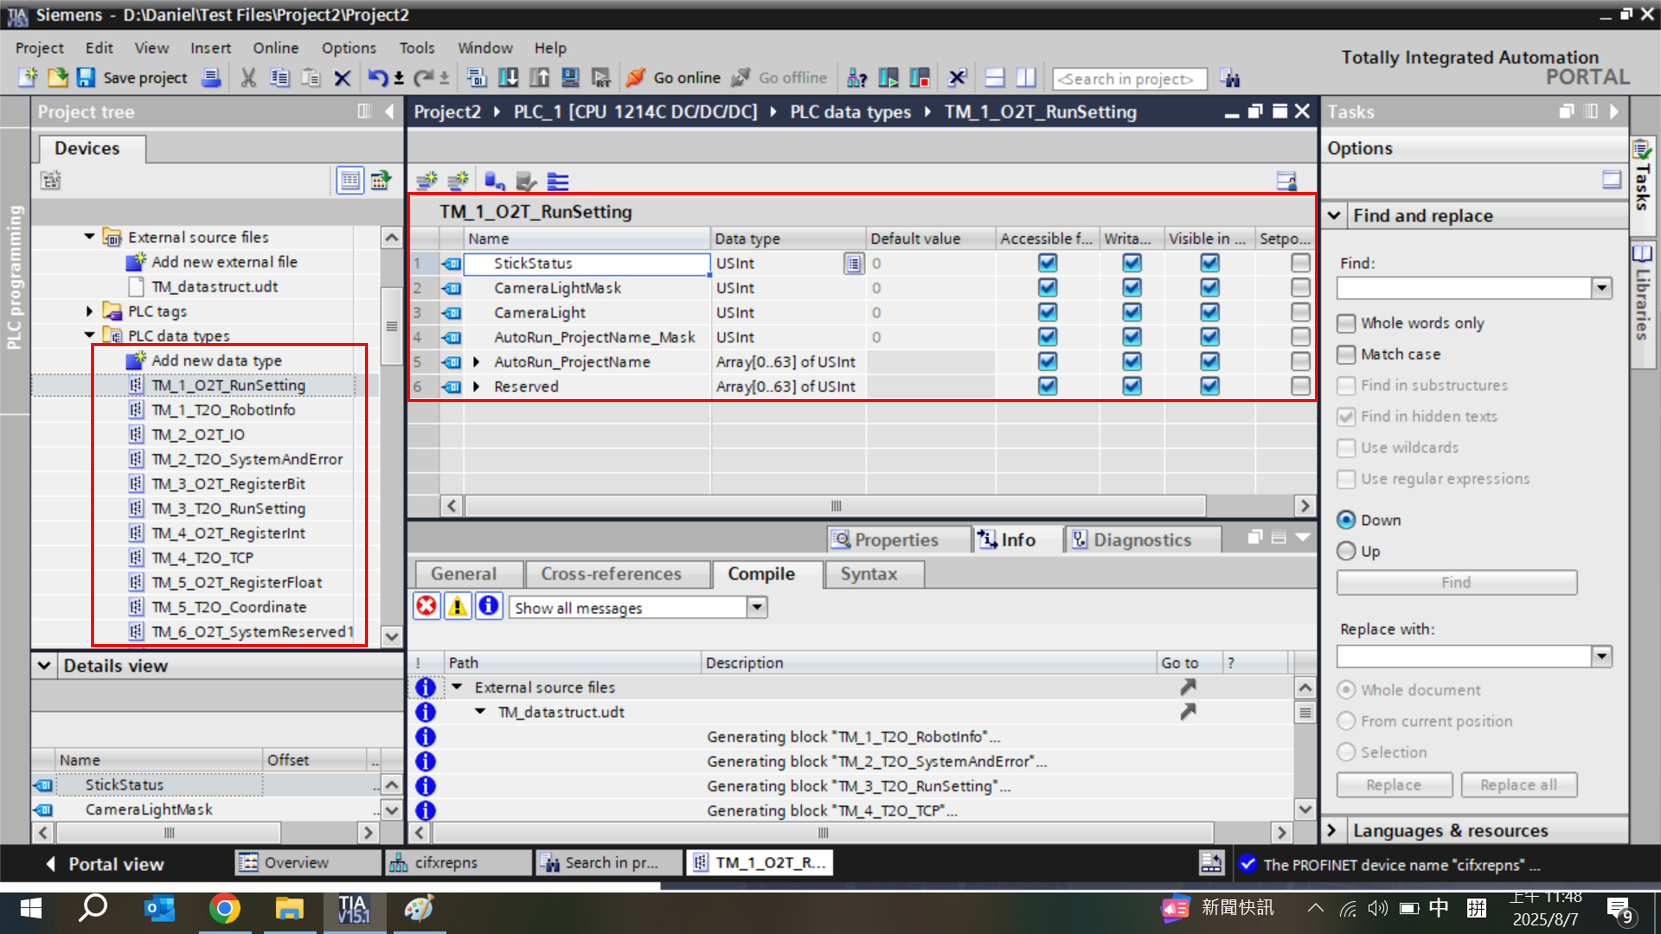Viewport: 1661px width, 934px height.
Task: Click the Insert row icon in editor toolbar
Action: (427, 181)
